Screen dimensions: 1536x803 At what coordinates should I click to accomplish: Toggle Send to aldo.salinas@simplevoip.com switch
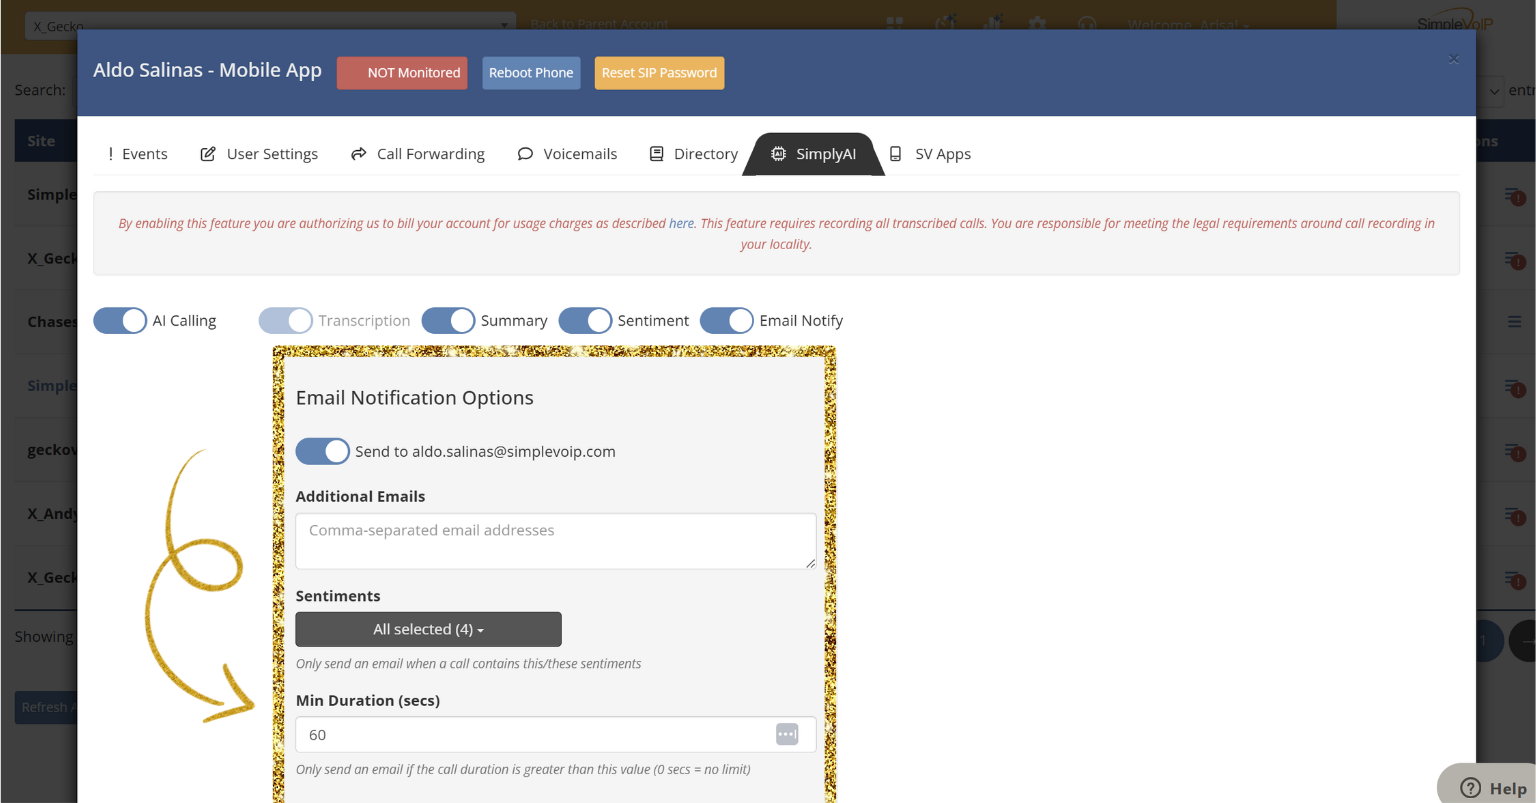tap(323, 451)
